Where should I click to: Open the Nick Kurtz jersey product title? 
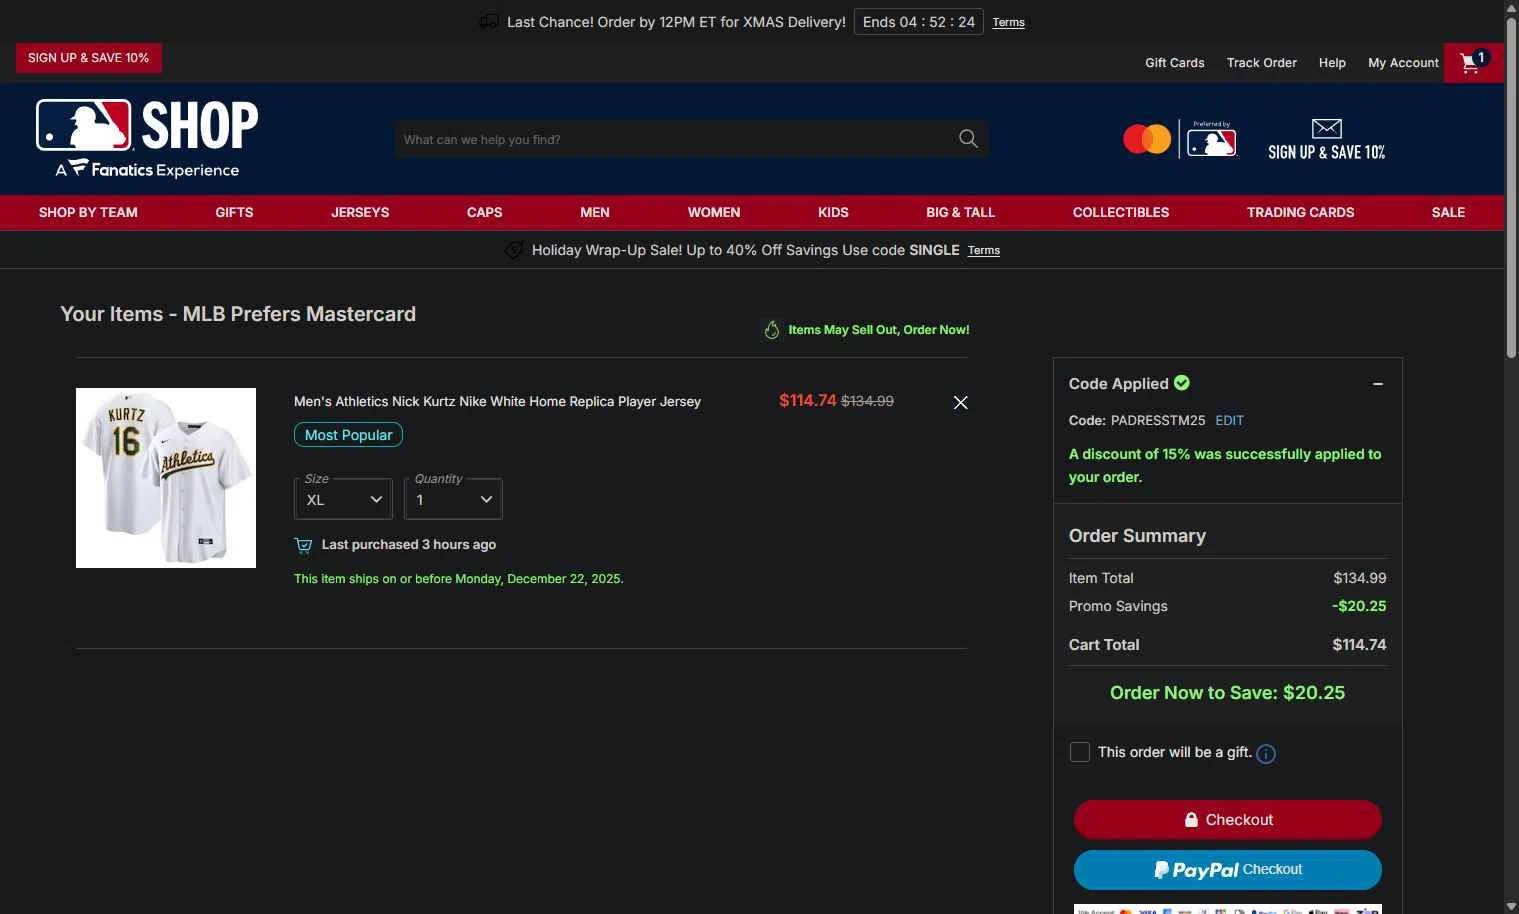(x=497, y=401)
